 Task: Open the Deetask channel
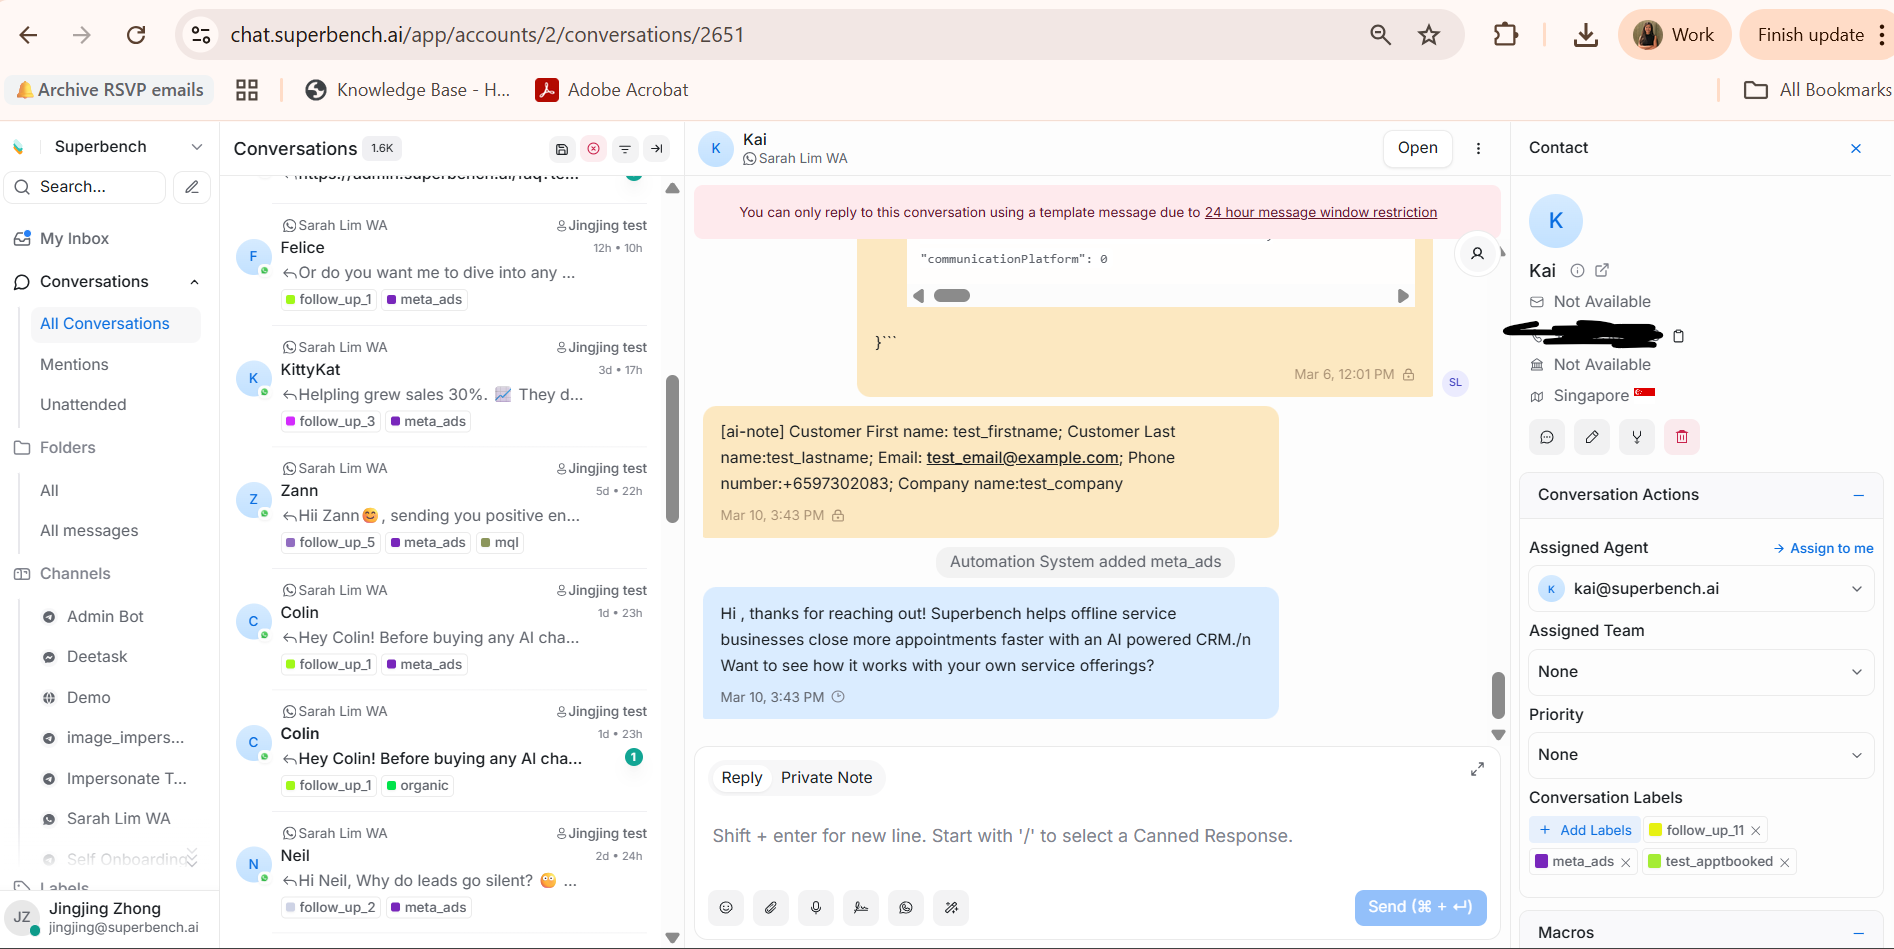tap(97, 657)
